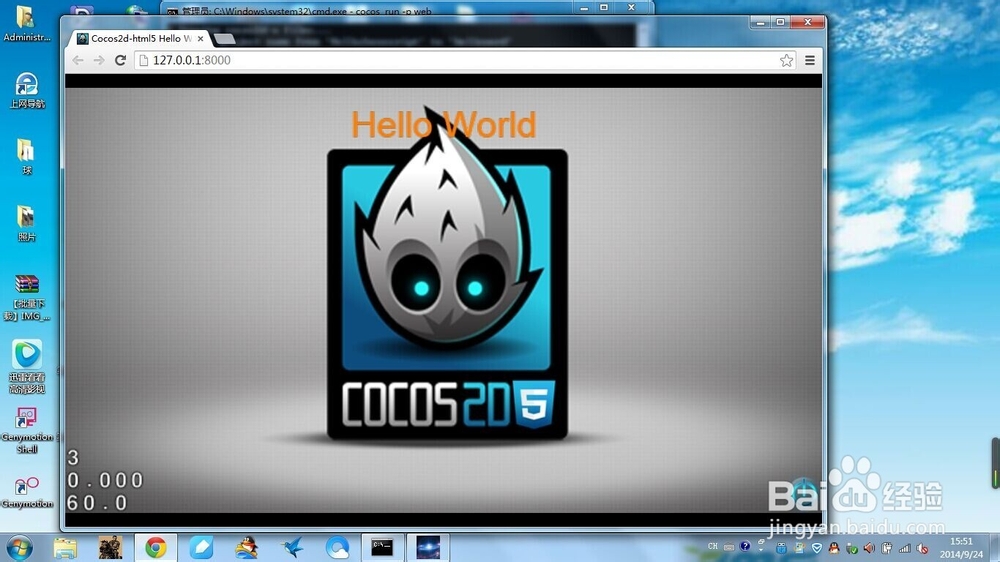Screen dimensions: 1000x562
Task: Select the IMG archive file on desktop
Action: point(26,297)
